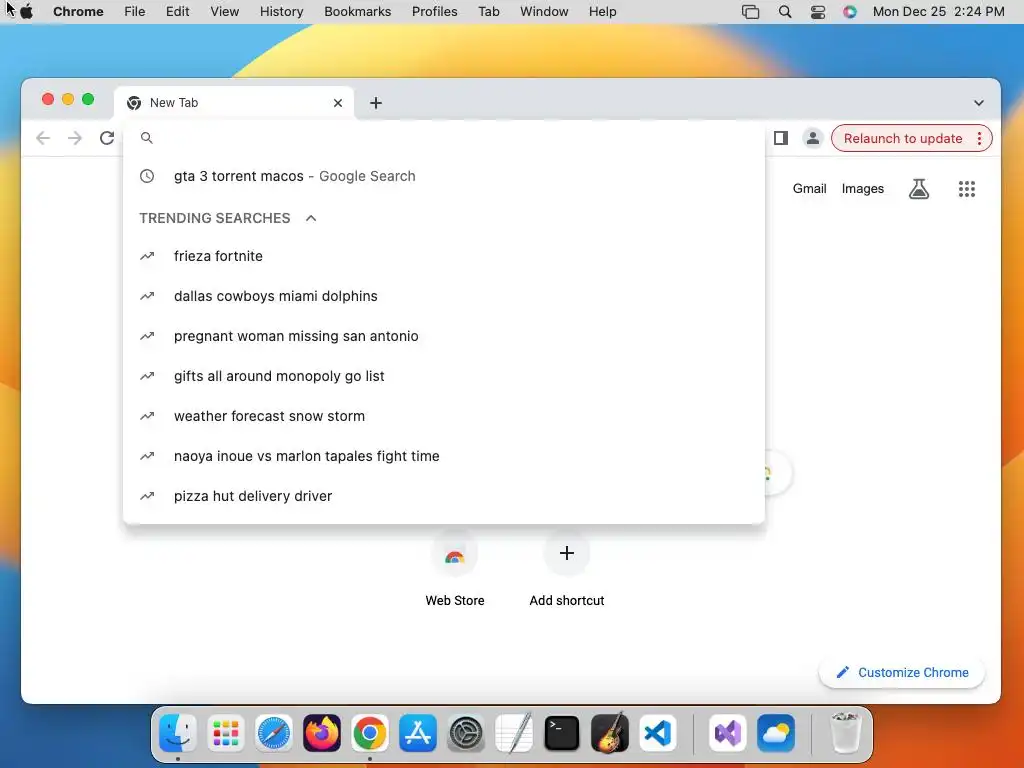1024x768 pixels.
Task: Open the File menu
Action: tap(135, 12)
